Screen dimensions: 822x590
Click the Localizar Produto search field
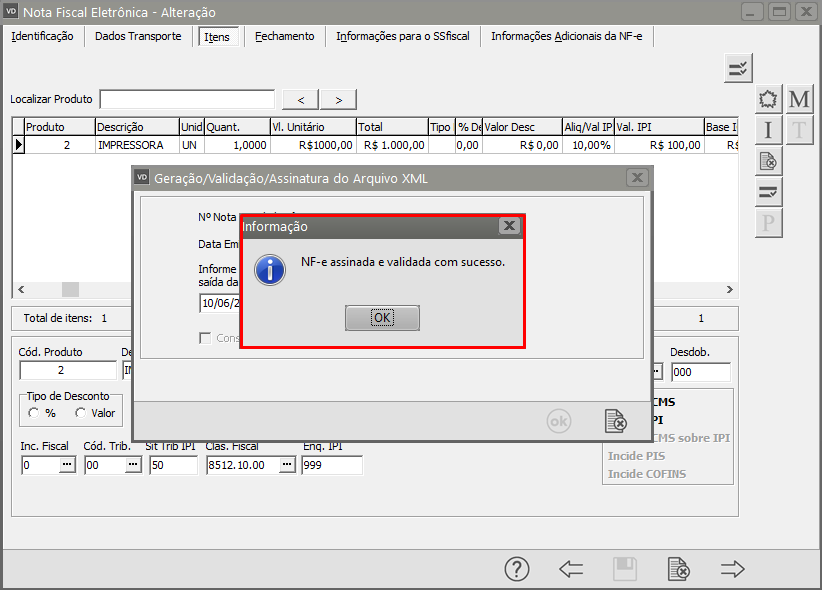(187, 99)
